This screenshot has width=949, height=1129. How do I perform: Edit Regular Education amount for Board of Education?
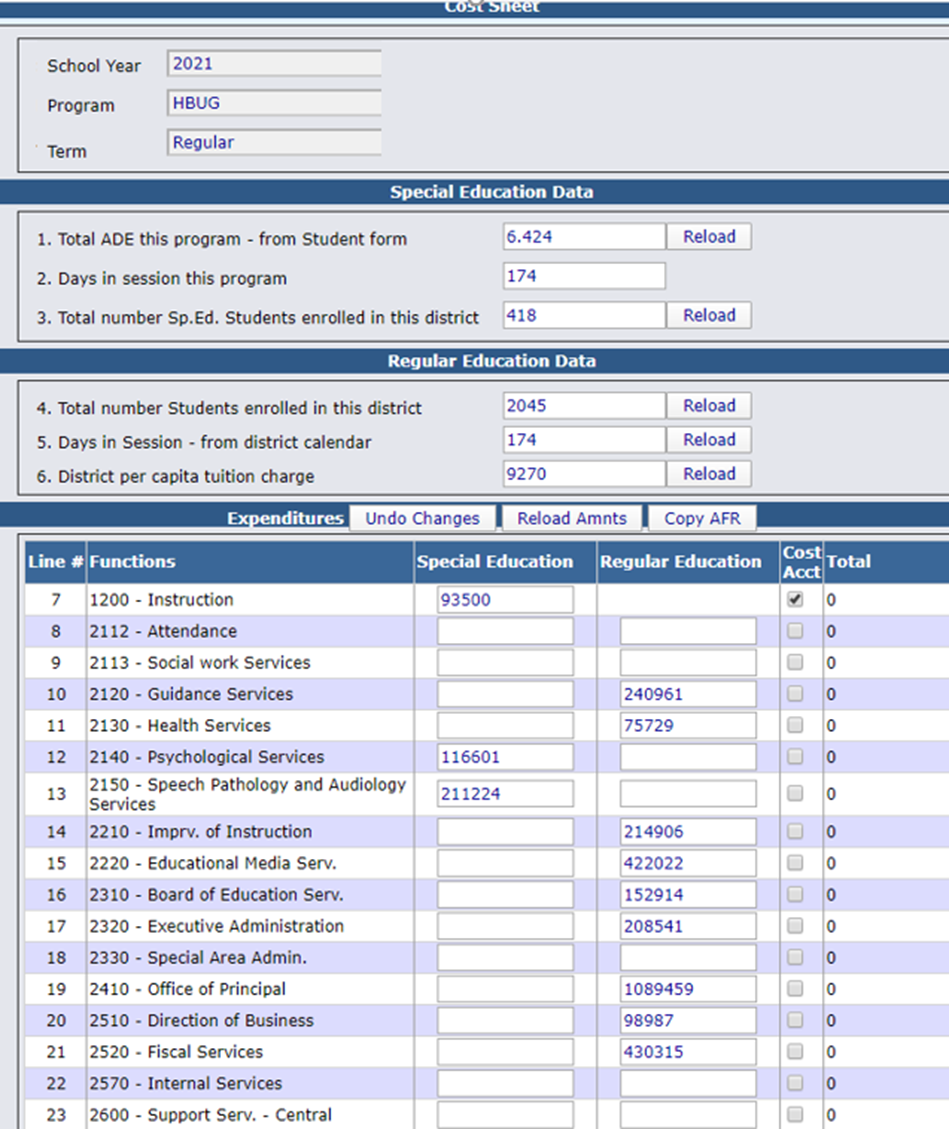[x=688, y=895]
